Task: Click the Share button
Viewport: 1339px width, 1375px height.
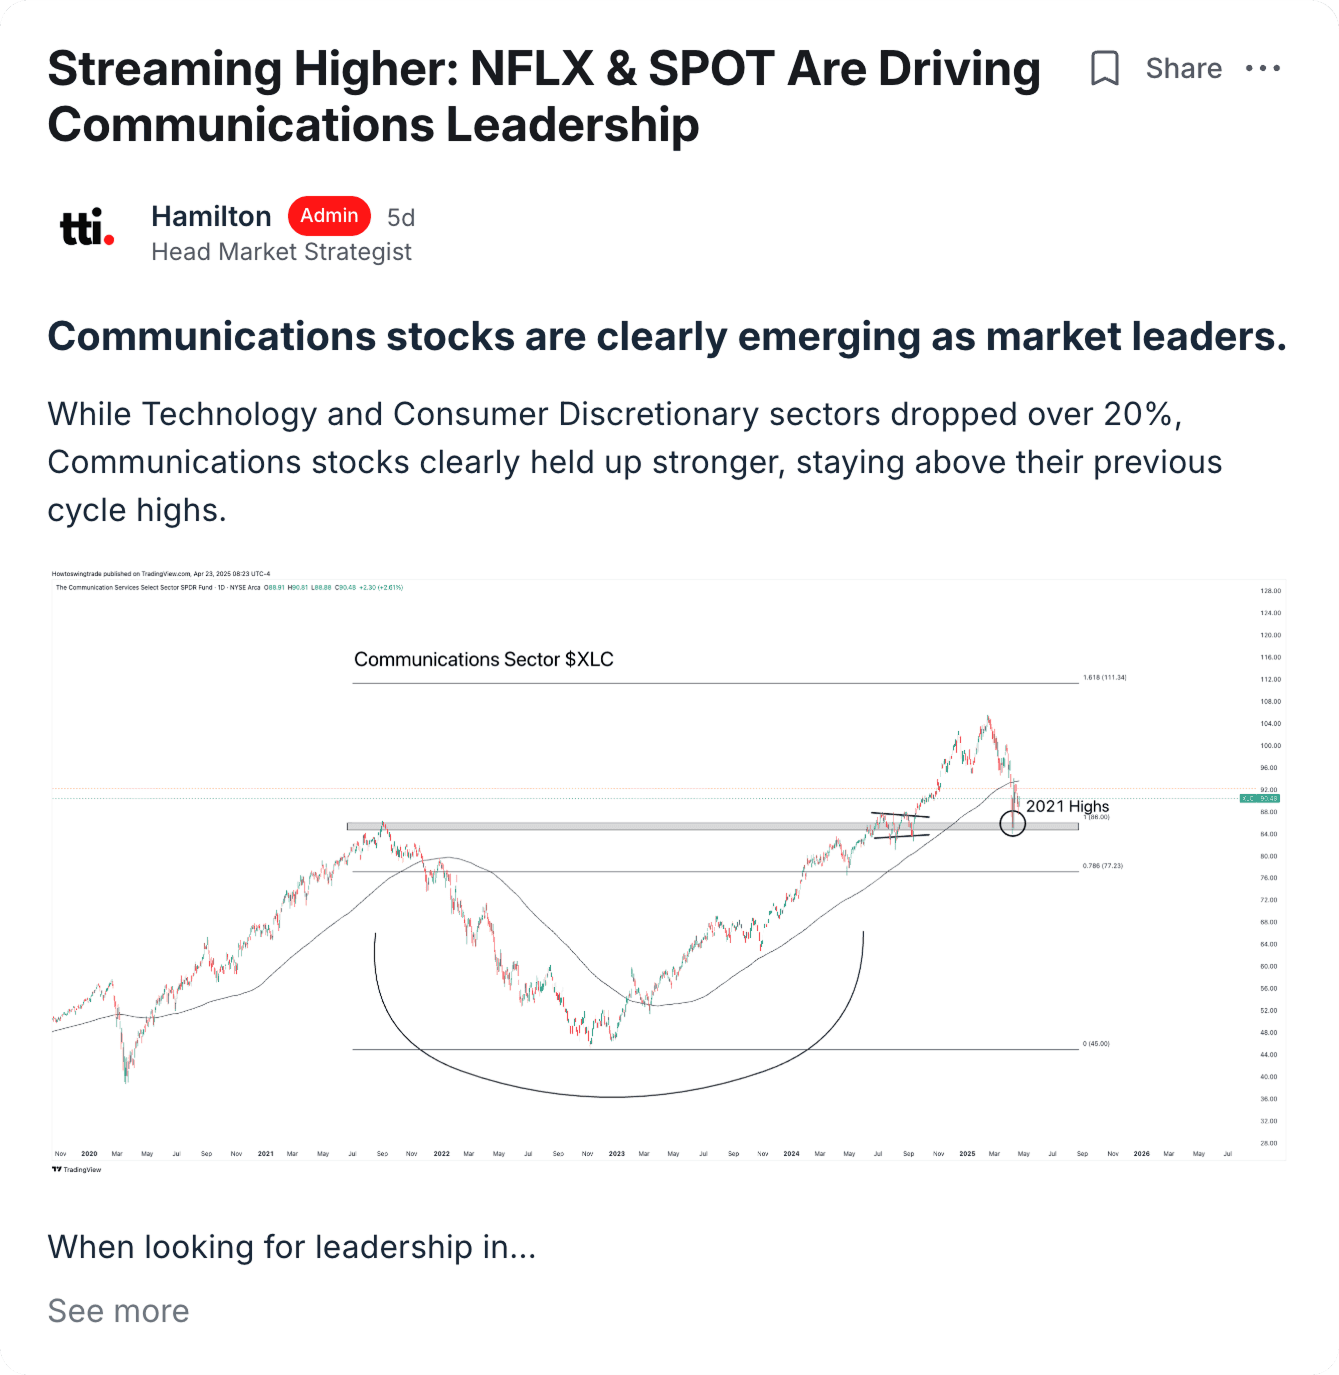Action: (x=1182, y=68)
